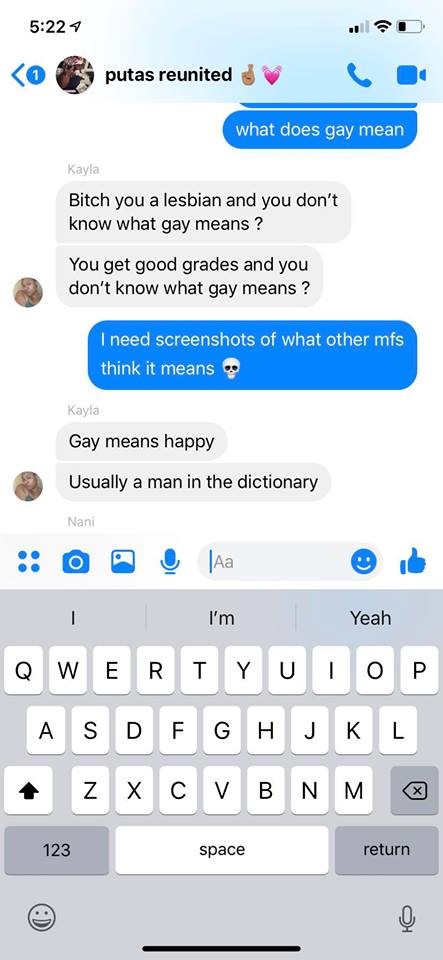Screen dimensions: 443x960
Task: Send a thumbs-up like
Action: click(412, 561)
